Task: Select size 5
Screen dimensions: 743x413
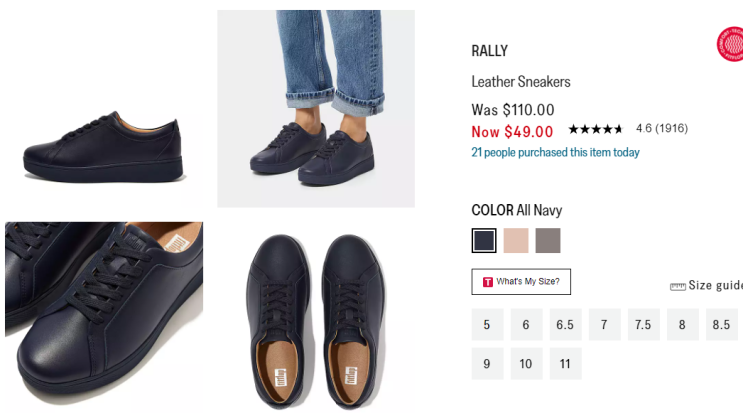Action: (x=487, y=325)
